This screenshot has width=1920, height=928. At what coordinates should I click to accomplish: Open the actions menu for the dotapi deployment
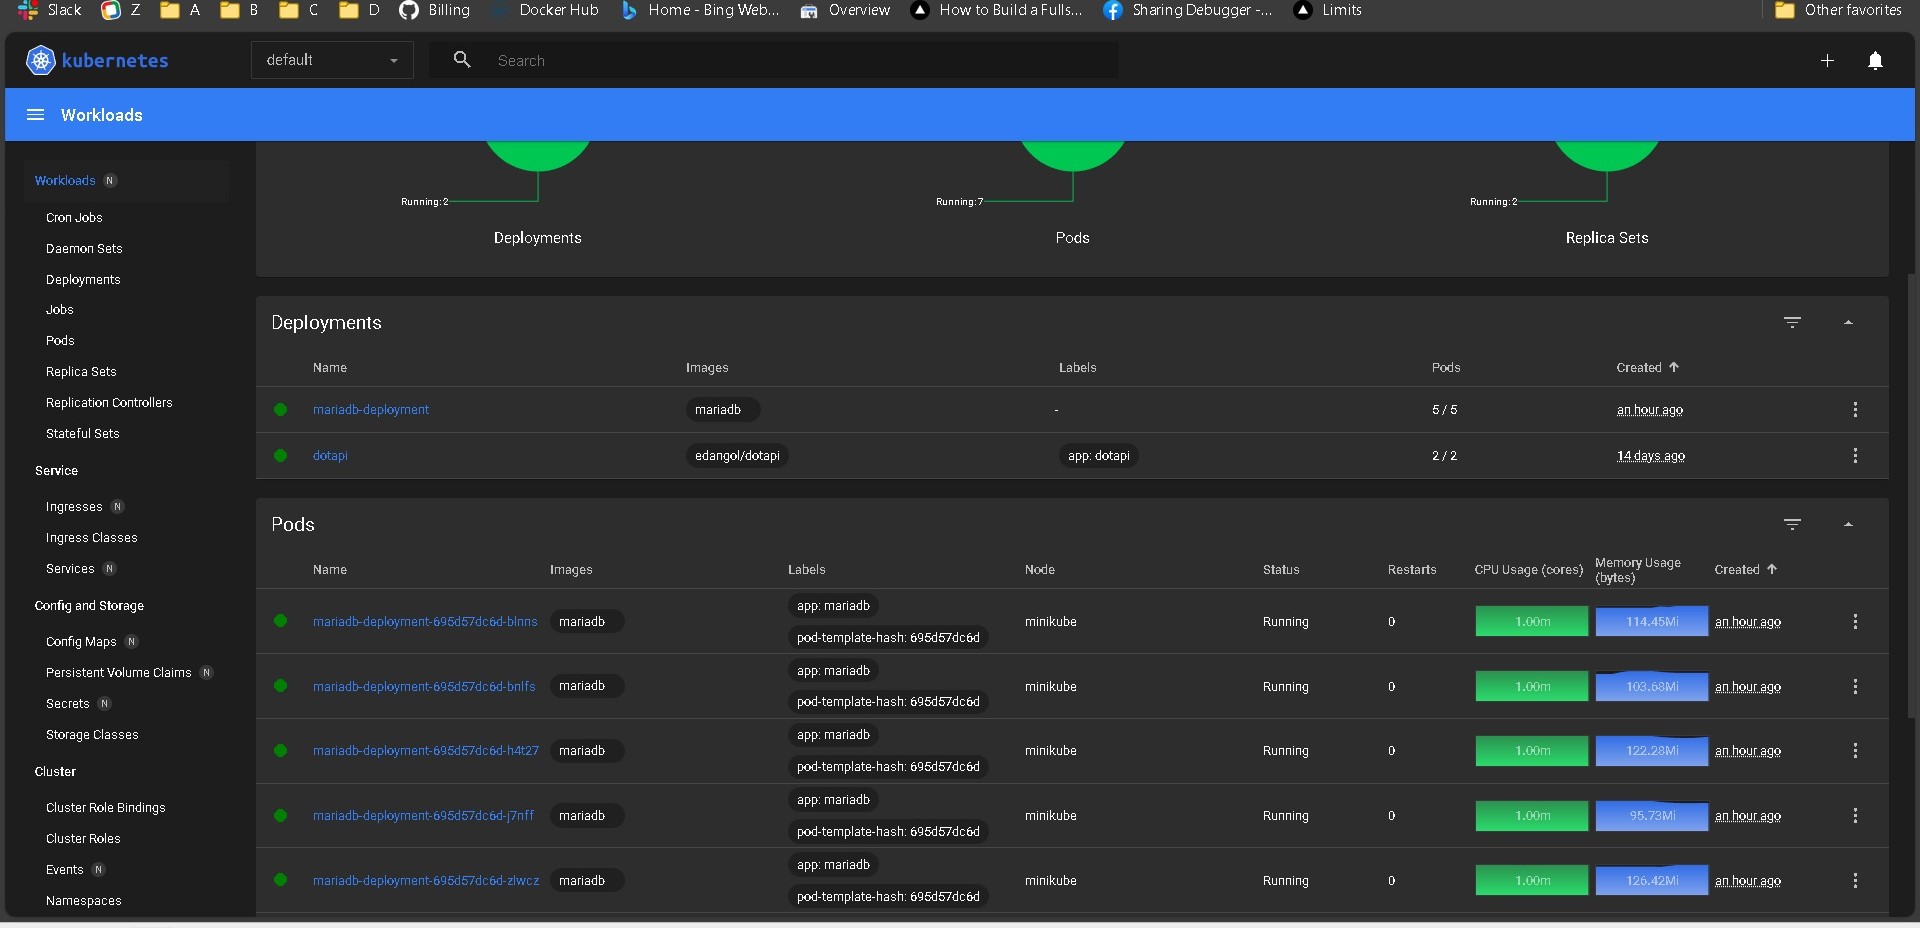tap(1855, 455)
